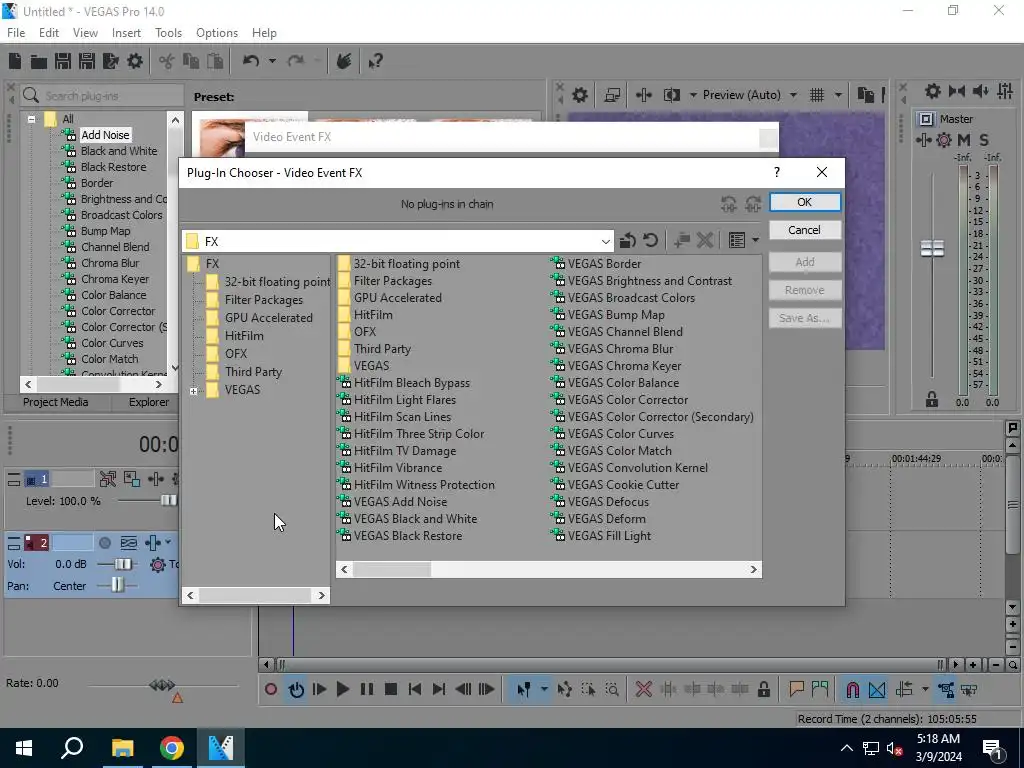
Task: Switch to Explorer tab
Action: click(x=148, y=402)
